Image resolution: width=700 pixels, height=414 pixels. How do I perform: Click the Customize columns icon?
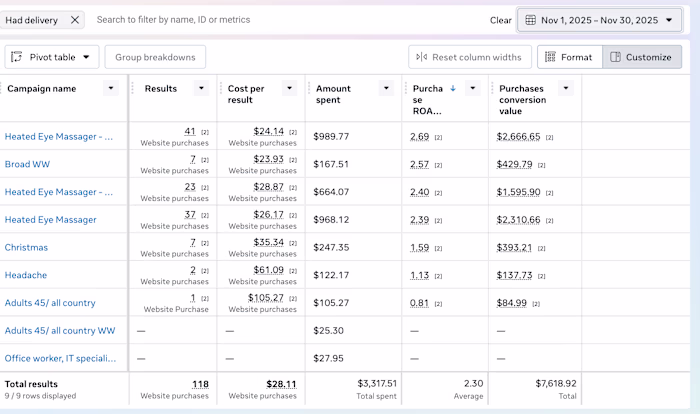[615, 57]
